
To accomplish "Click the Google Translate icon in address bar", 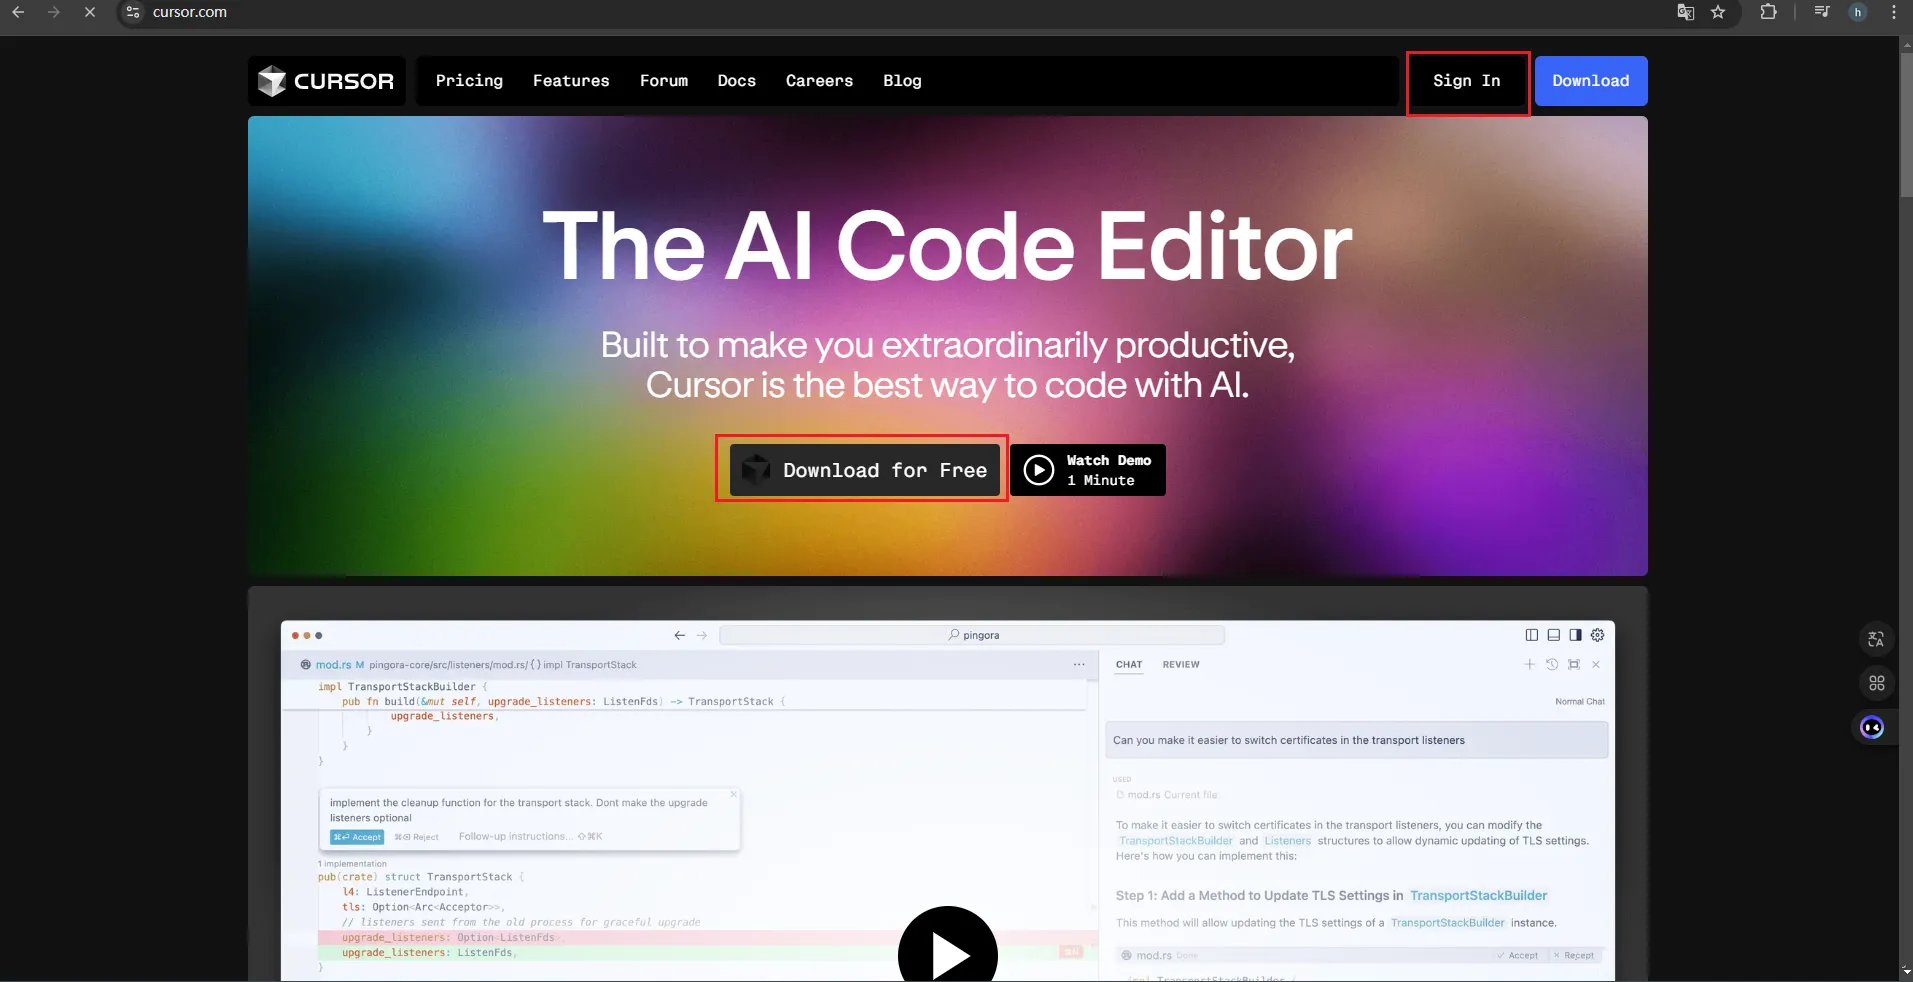I will [x=1685, y=12].
